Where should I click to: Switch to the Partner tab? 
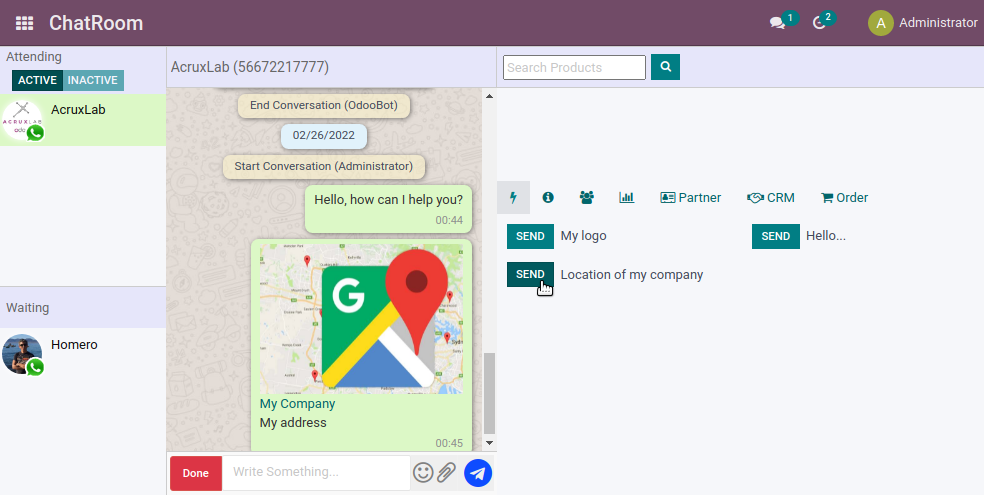coord(690,198)
